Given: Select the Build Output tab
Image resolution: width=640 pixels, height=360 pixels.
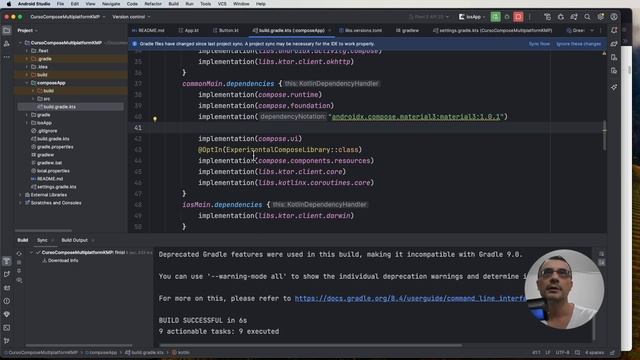Looking at the screenshot, I should pos(74,240).
